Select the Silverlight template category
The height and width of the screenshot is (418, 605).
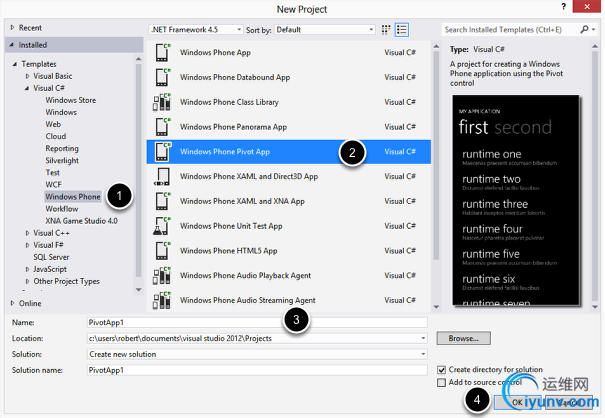click(x=62, y=161)
